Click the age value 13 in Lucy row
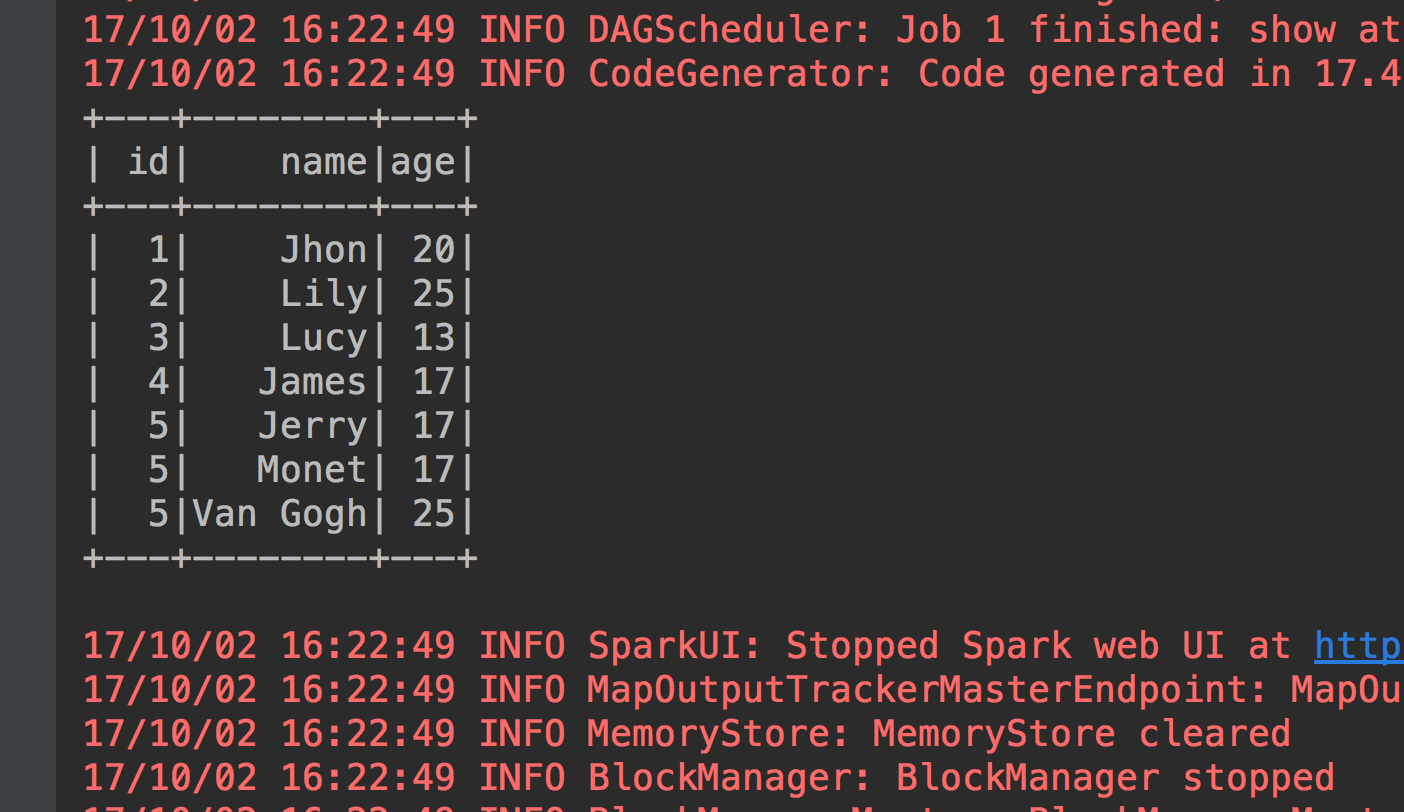Screen dimensions: 1404x812 pyautogui.click(x=434, y=338)
